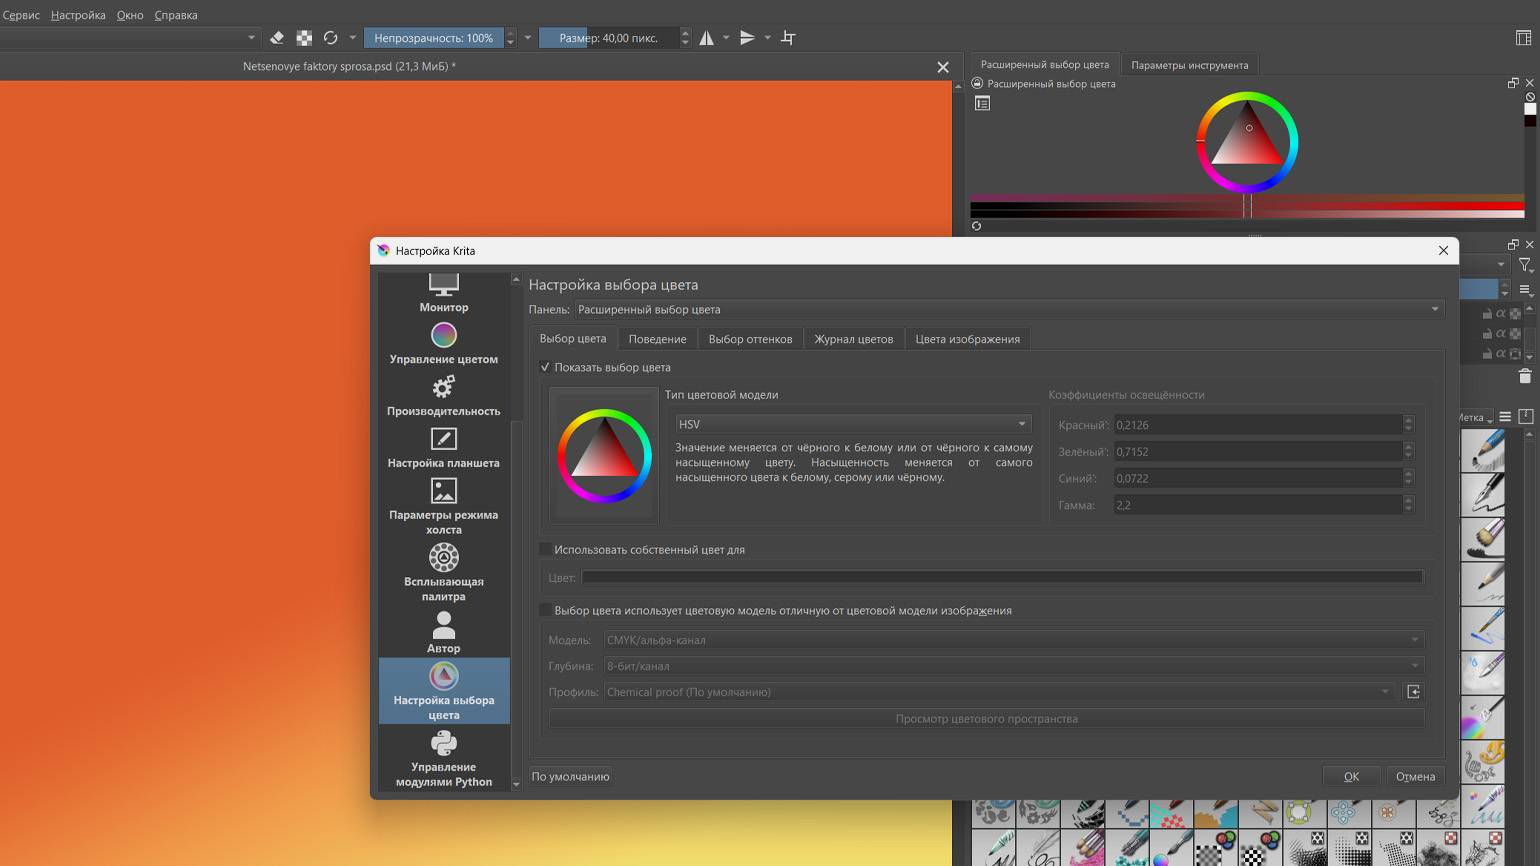Enable 'Использовать собственный цвет для' checkbox

pos(545,549)
